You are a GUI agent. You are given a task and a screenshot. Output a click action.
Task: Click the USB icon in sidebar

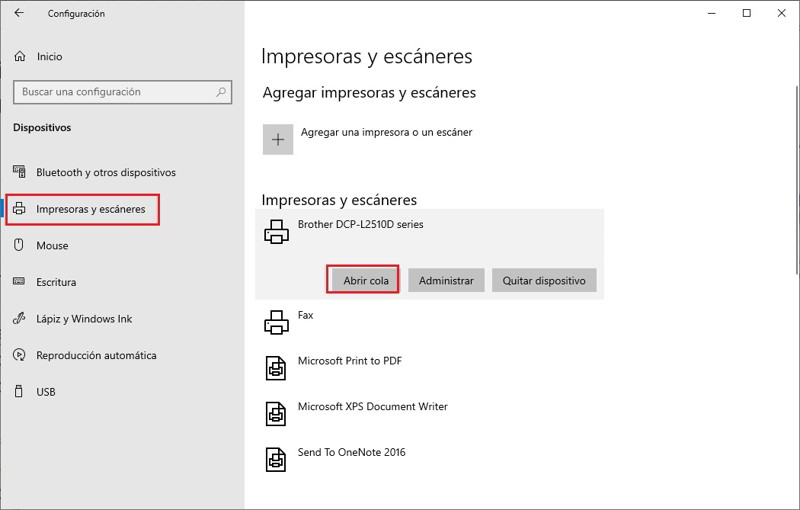pyautogui.click(x=20, y=392)
